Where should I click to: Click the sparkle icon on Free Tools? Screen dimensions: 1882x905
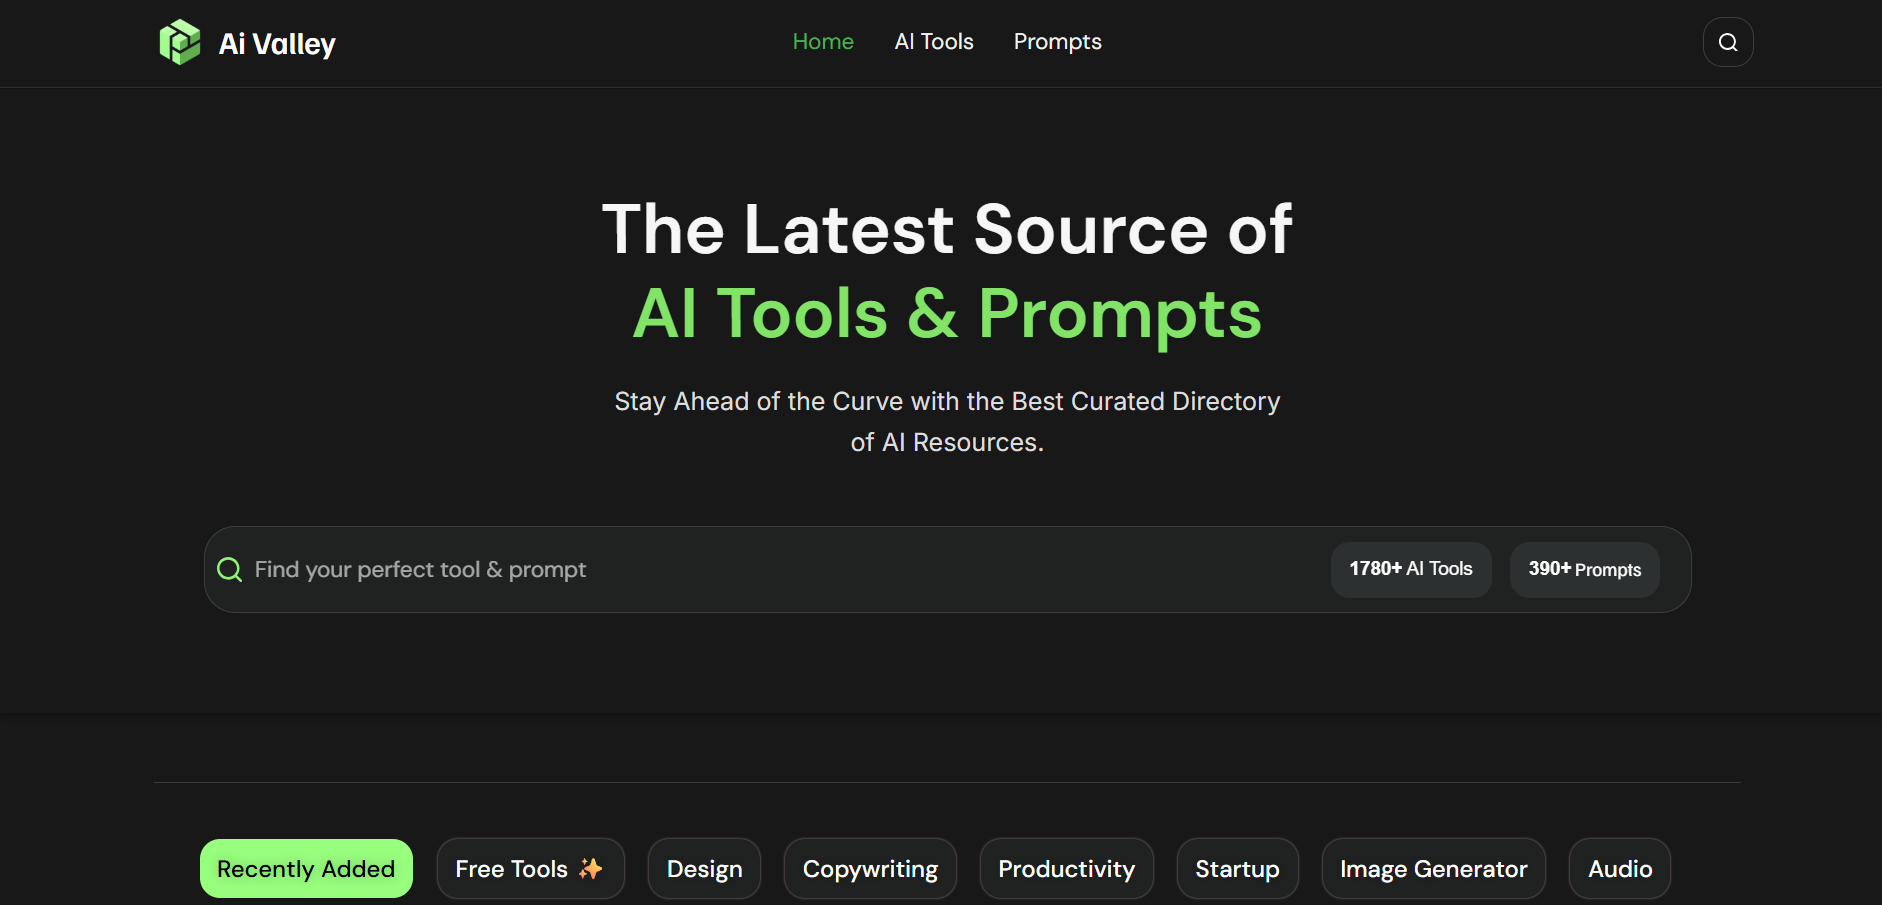coord(591,868)
